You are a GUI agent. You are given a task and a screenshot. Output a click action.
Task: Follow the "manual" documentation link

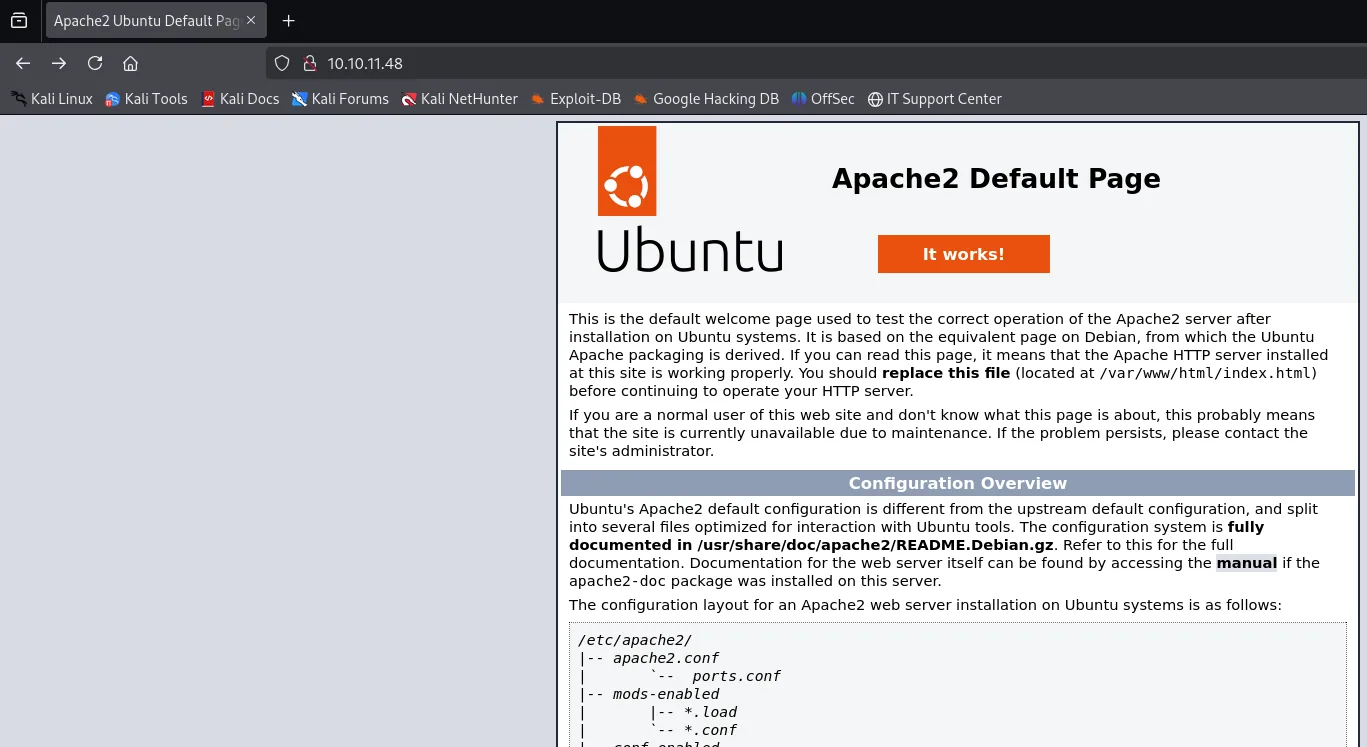pos(1246,563)
